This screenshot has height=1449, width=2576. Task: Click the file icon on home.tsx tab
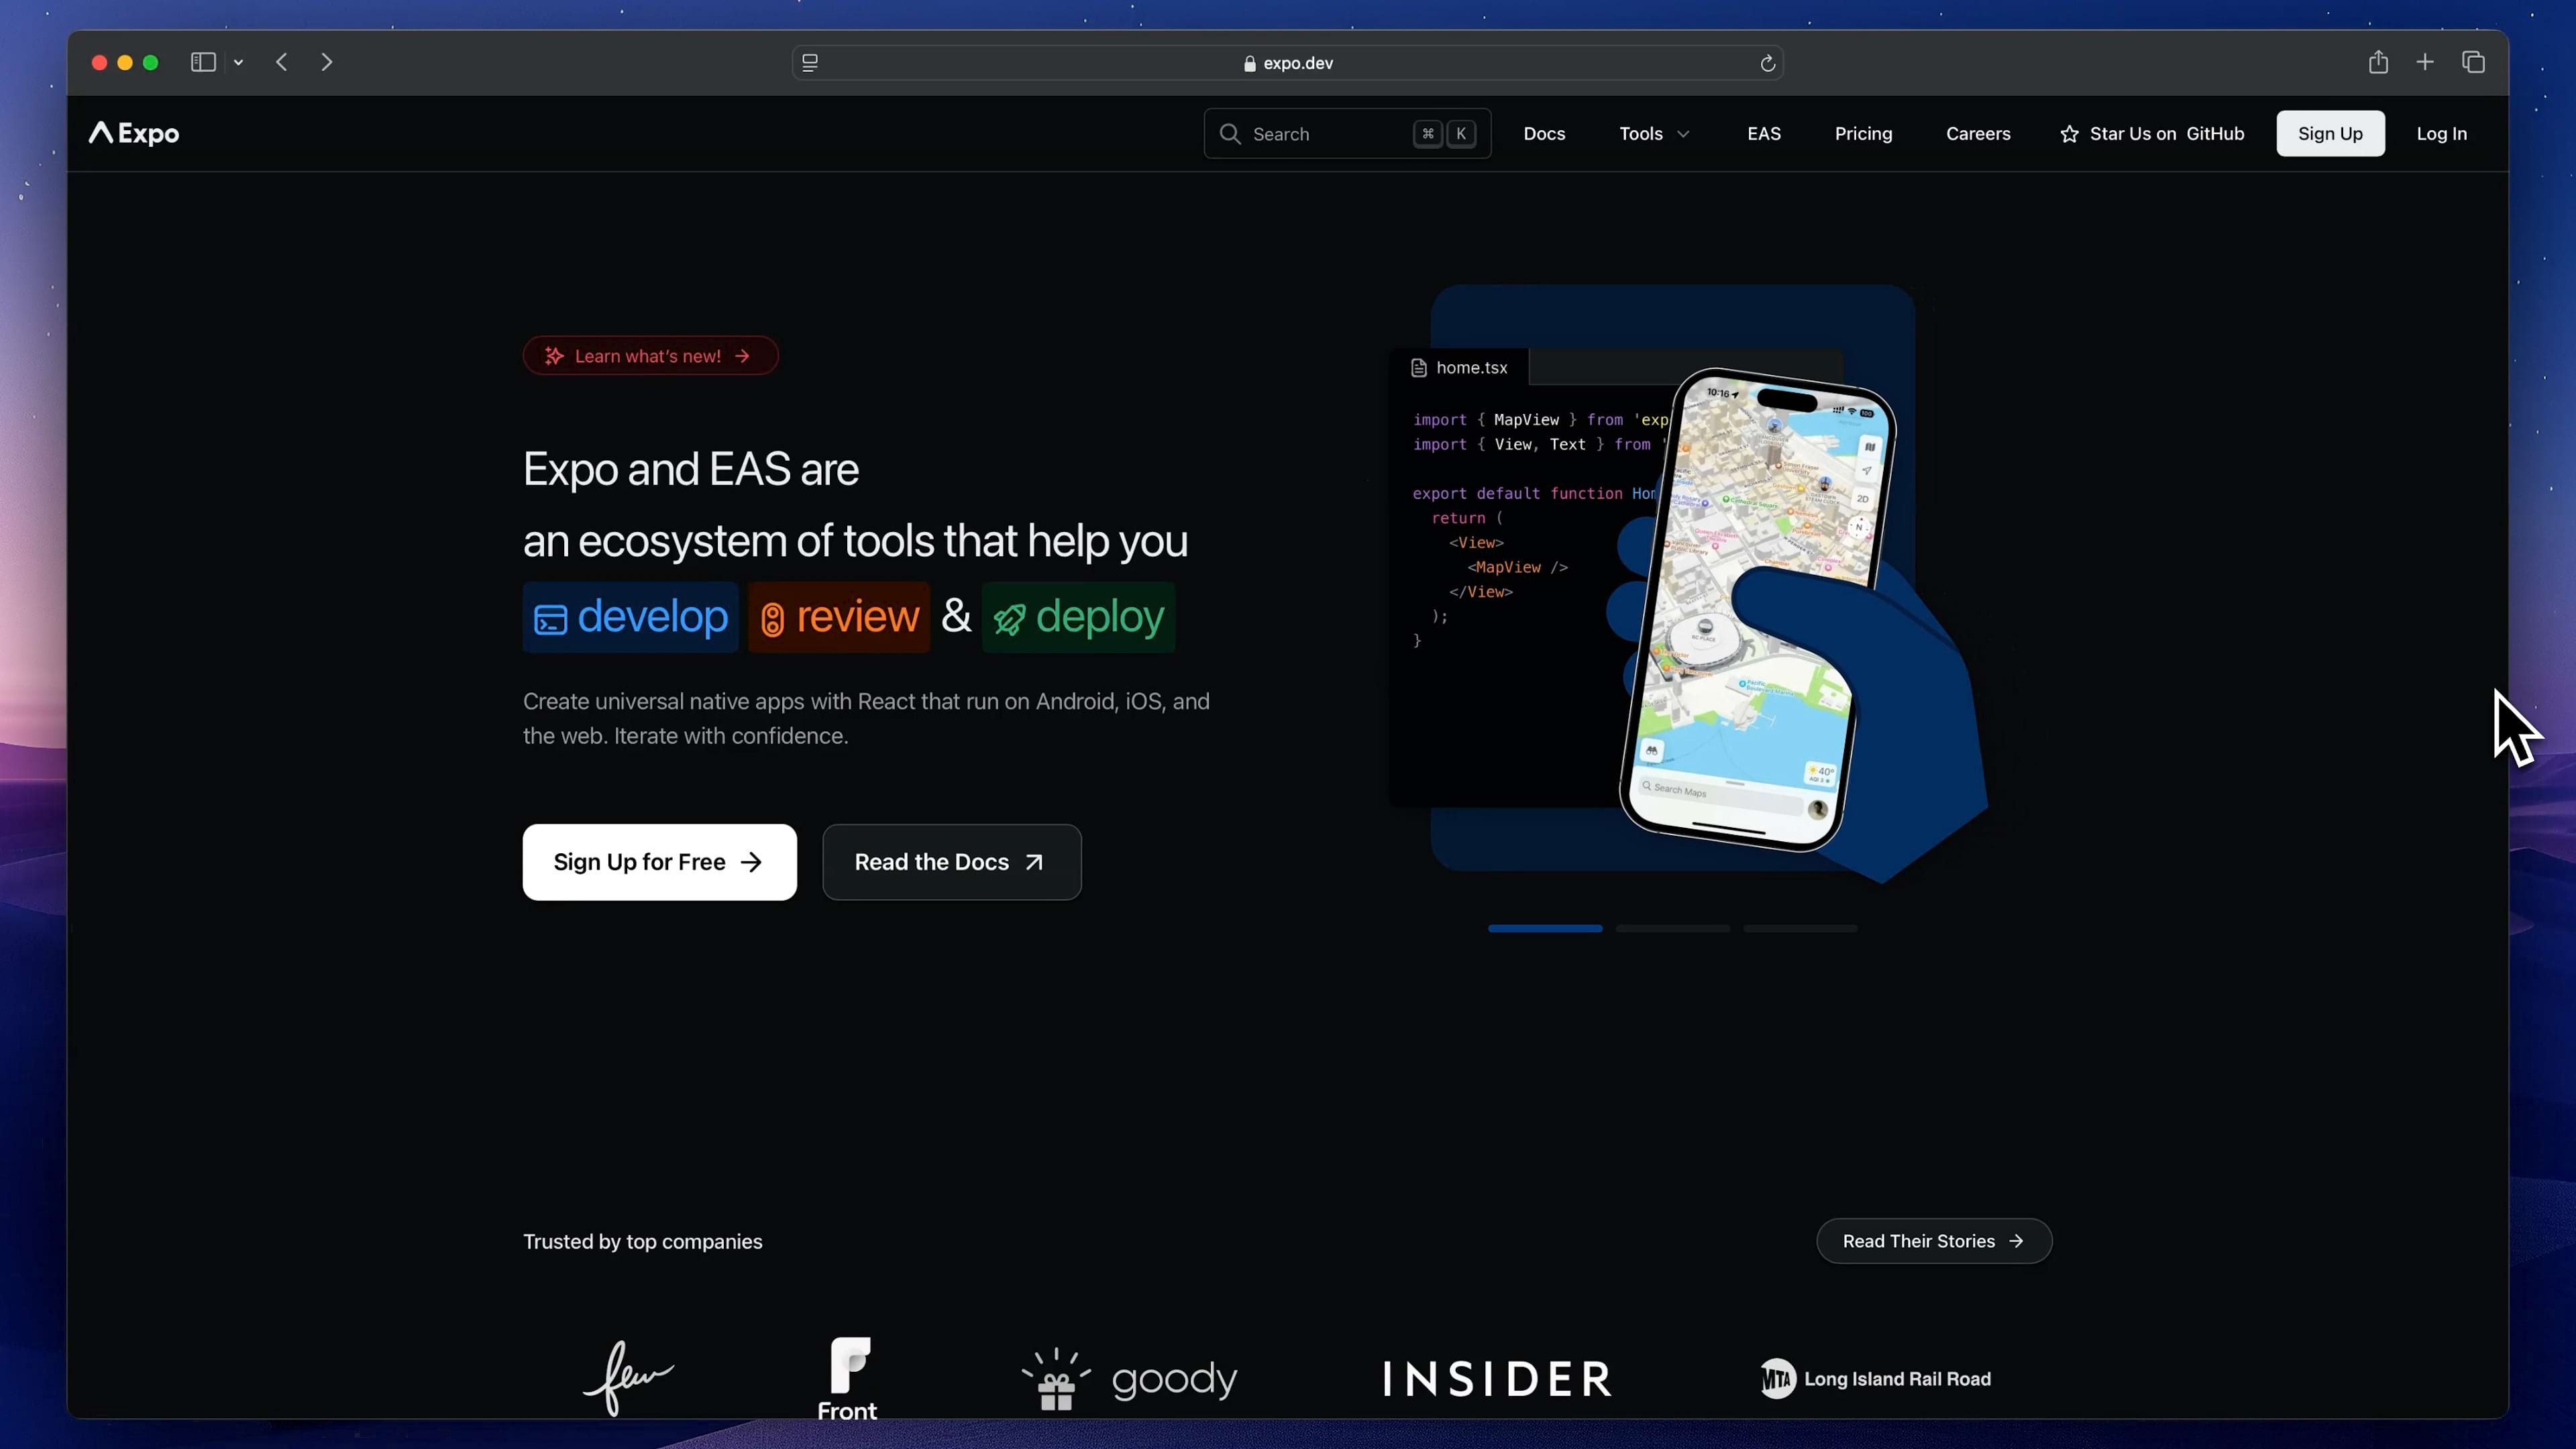(1418, 368)
